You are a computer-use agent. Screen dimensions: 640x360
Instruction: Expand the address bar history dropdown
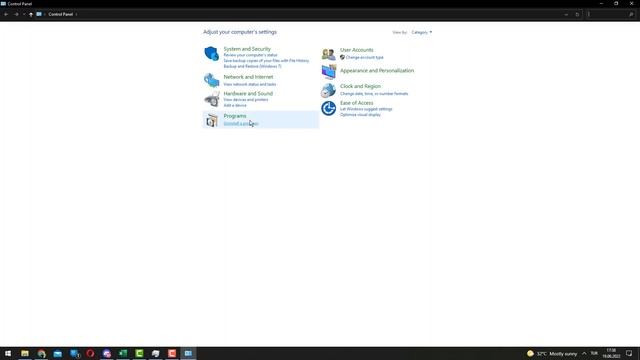(x=566, y=14)
